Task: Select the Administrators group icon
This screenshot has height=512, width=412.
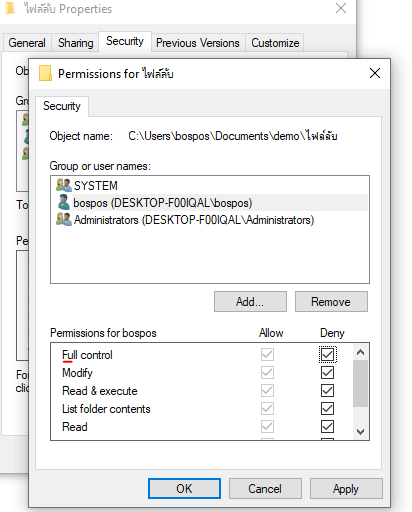Action: pos(64,220)
